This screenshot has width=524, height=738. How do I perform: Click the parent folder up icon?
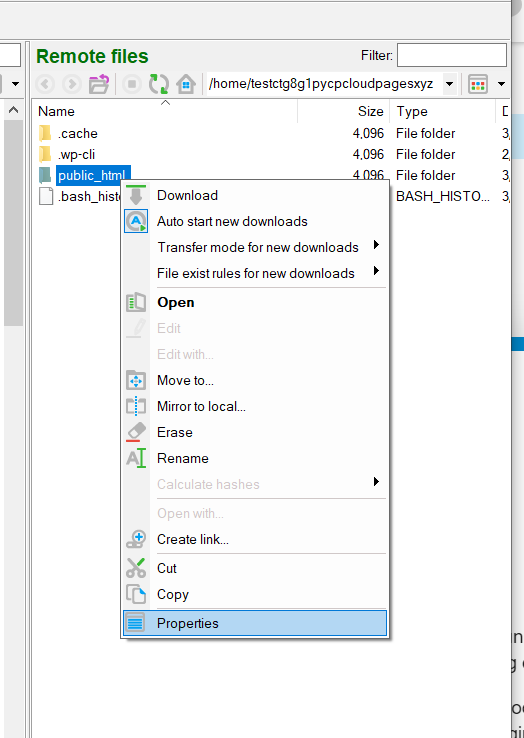[99, 84]
